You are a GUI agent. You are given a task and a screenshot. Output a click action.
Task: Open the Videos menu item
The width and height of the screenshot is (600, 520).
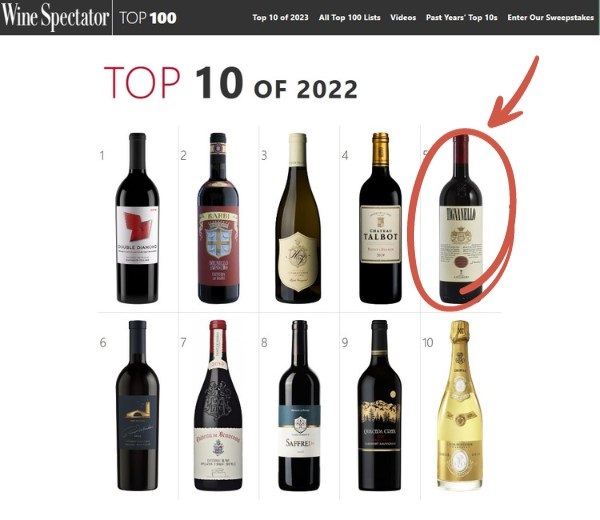[403, 18]
